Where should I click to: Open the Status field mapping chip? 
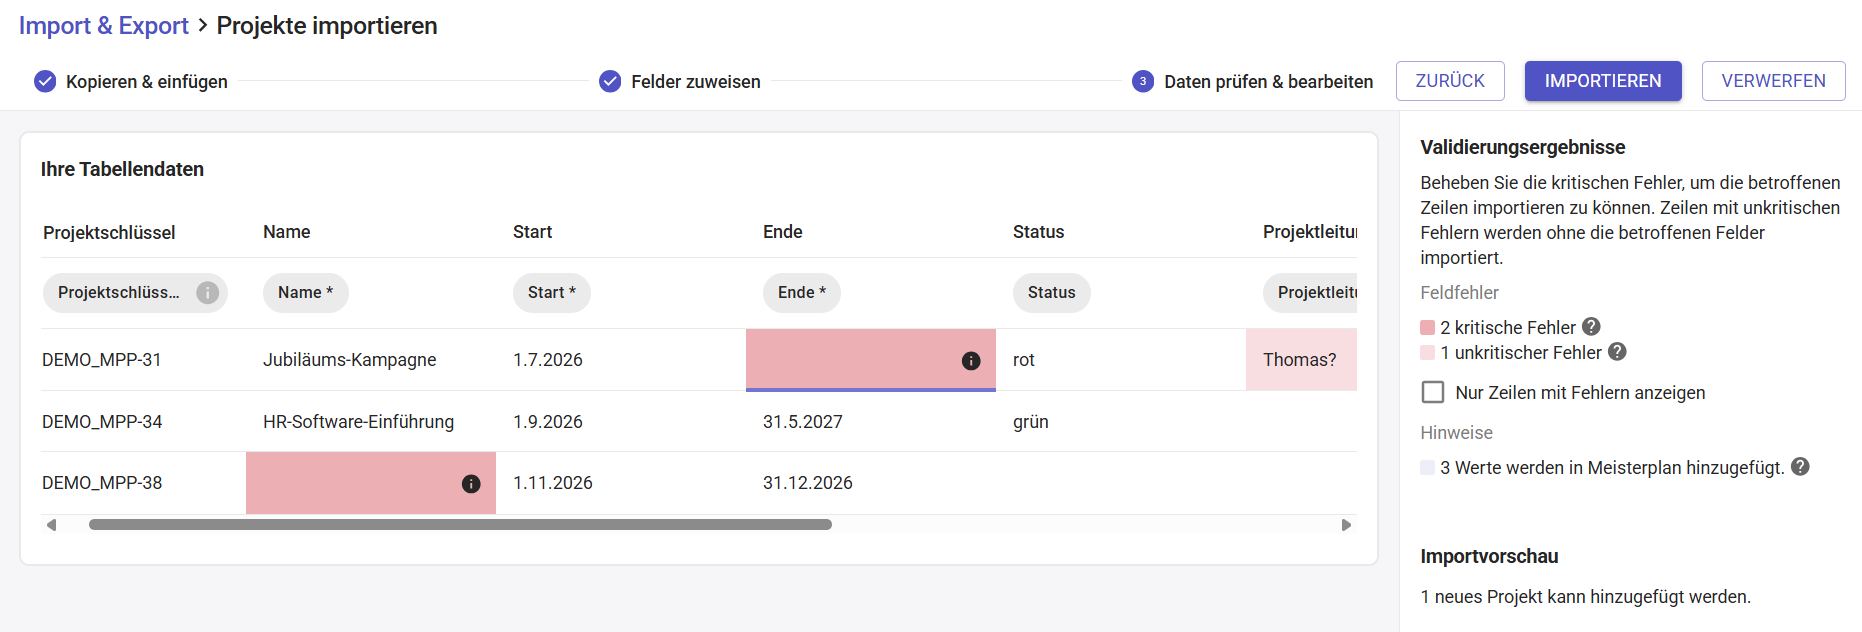(1052, 293)
